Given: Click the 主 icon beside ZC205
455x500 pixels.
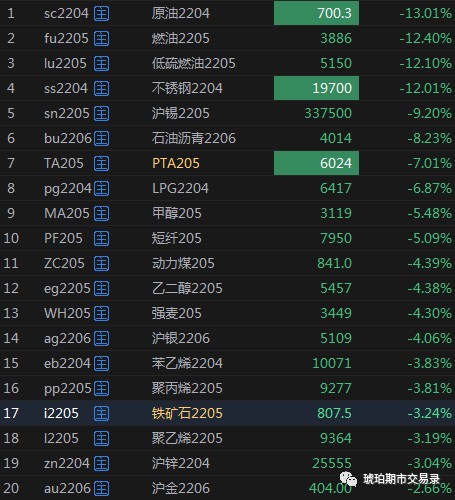Looking at the screenshot, I should [x=101, y=264].
